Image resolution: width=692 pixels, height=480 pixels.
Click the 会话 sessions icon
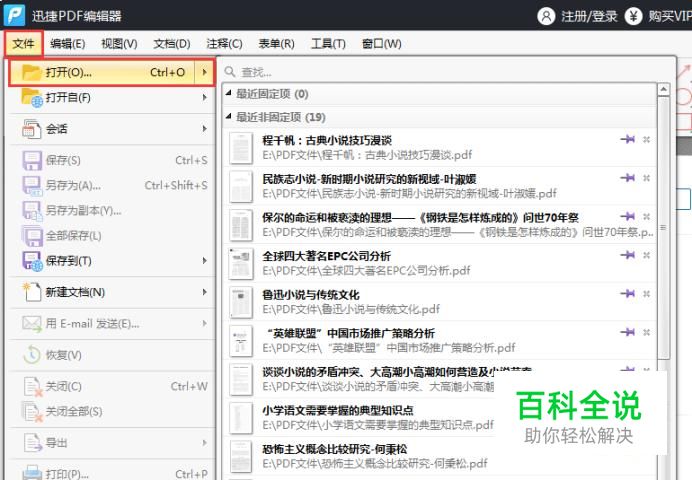click(31, 128)
